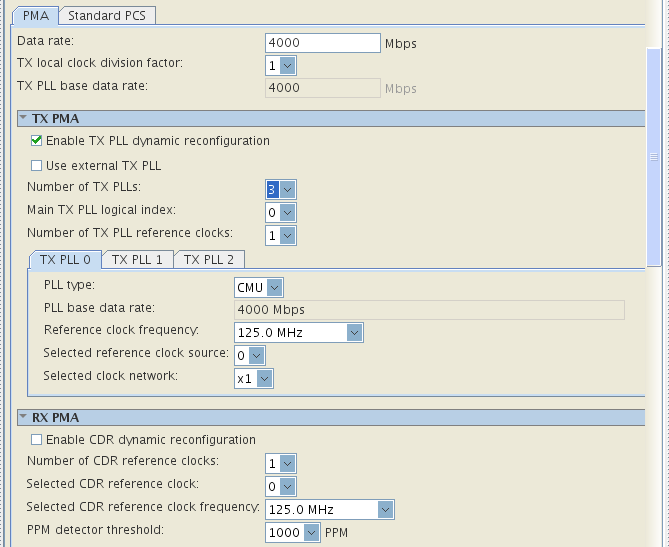Switch to the Standard PCS tab
Image resolution: width=669 pixels, height=547 pixels.
pos(109,15)
